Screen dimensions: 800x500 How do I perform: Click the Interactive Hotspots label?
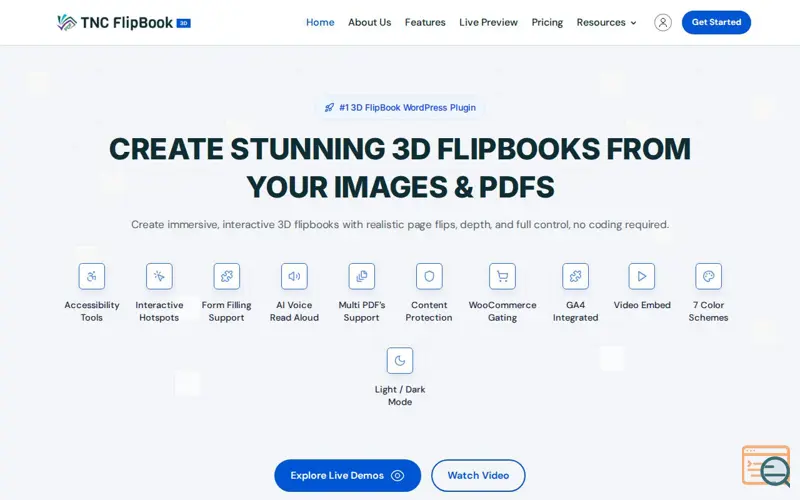159,311
